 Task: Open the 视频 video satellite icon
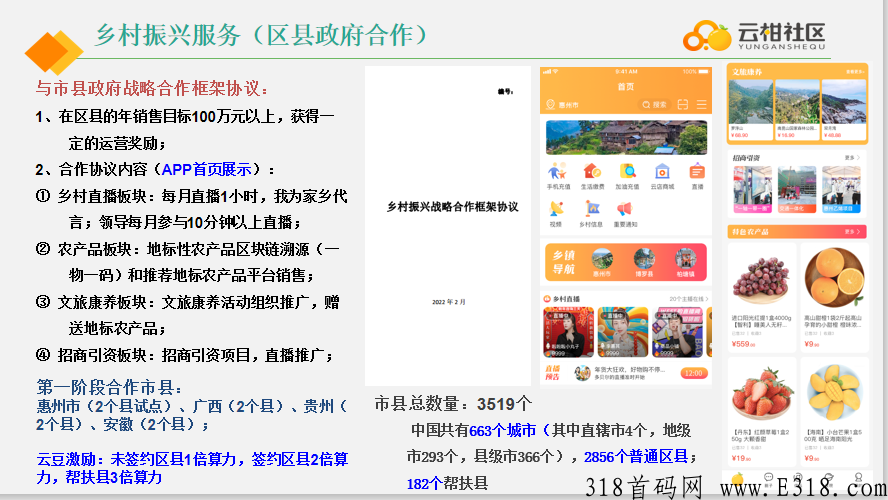point(556,209)
